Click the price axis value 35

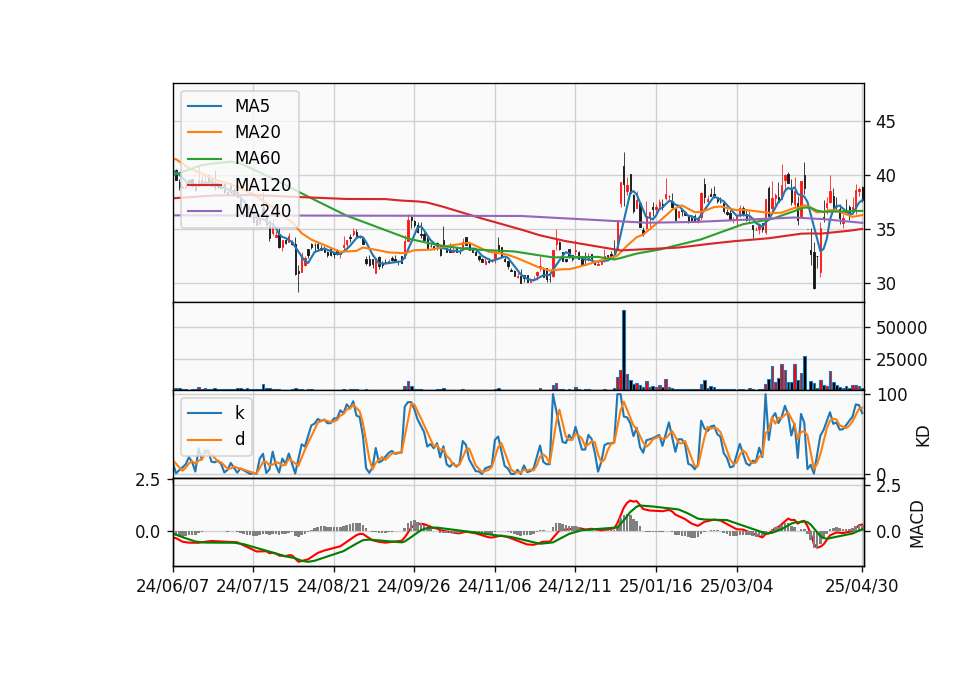(885, 230)
